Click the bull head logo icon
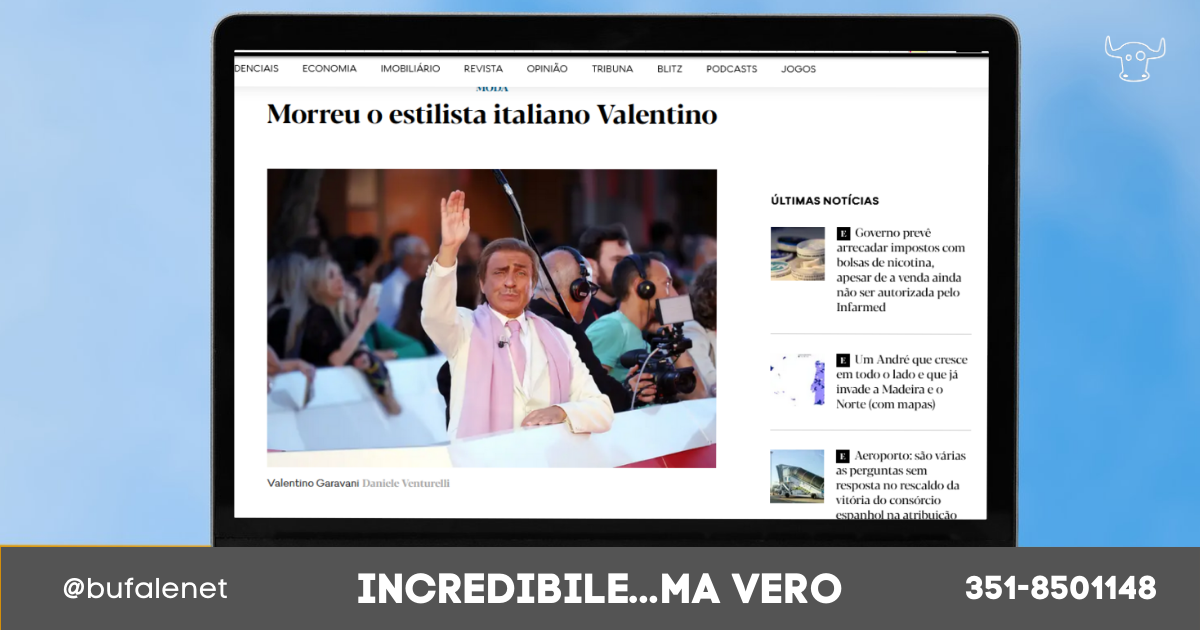1200x630 pixels. coord(1134,58)
